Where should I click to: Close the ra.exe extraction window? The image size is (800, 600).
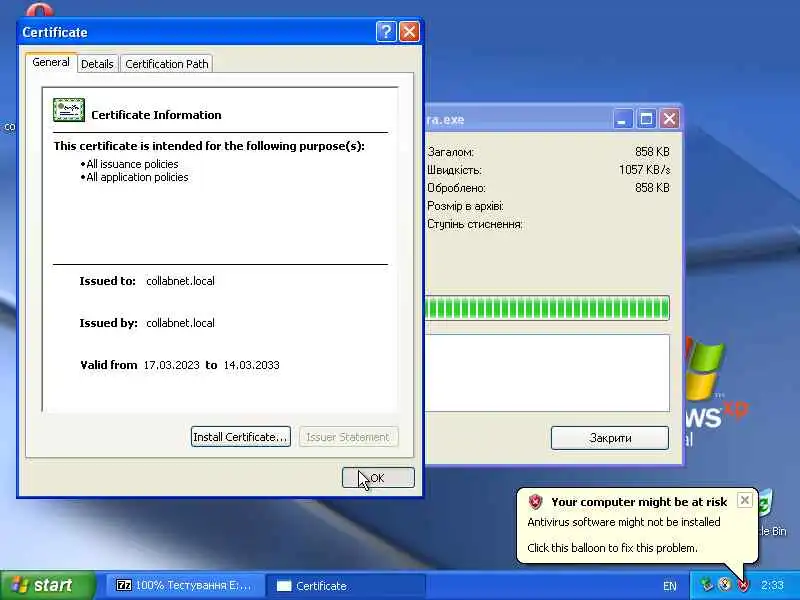(669, 119)
